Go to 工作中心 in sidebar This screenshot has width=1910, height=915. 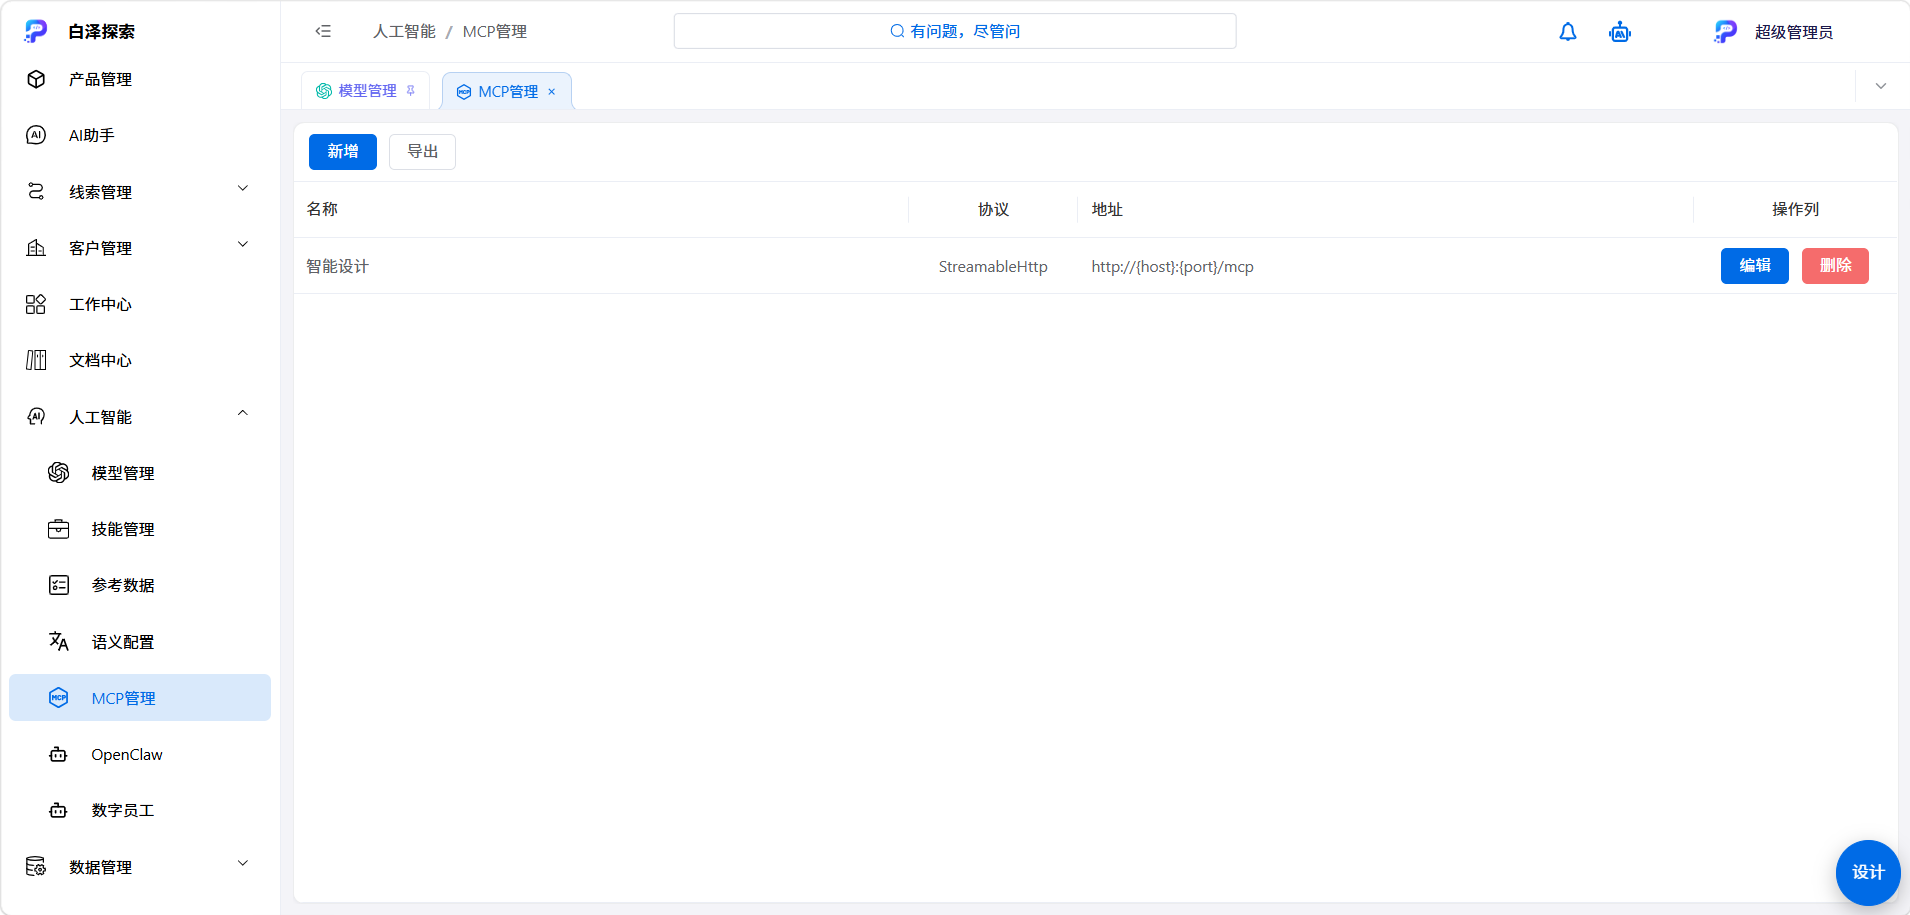pyautogui.click(x=140, y=304)
